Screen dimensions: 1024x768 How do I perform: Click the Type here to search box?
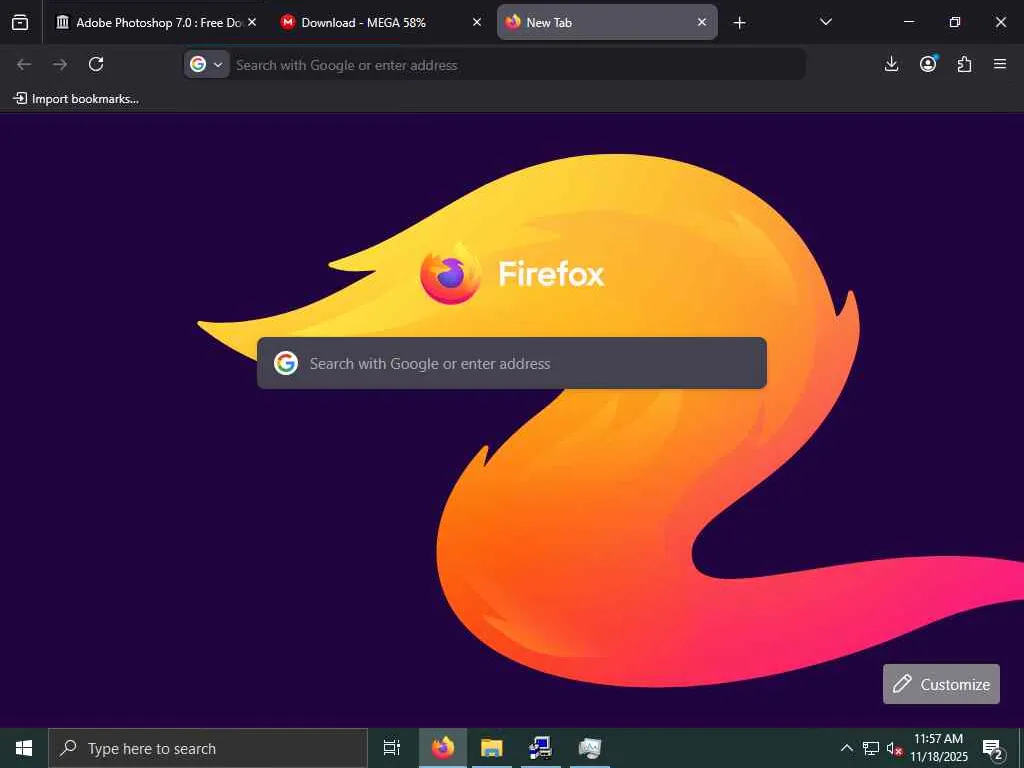click(x=208, y=748)
